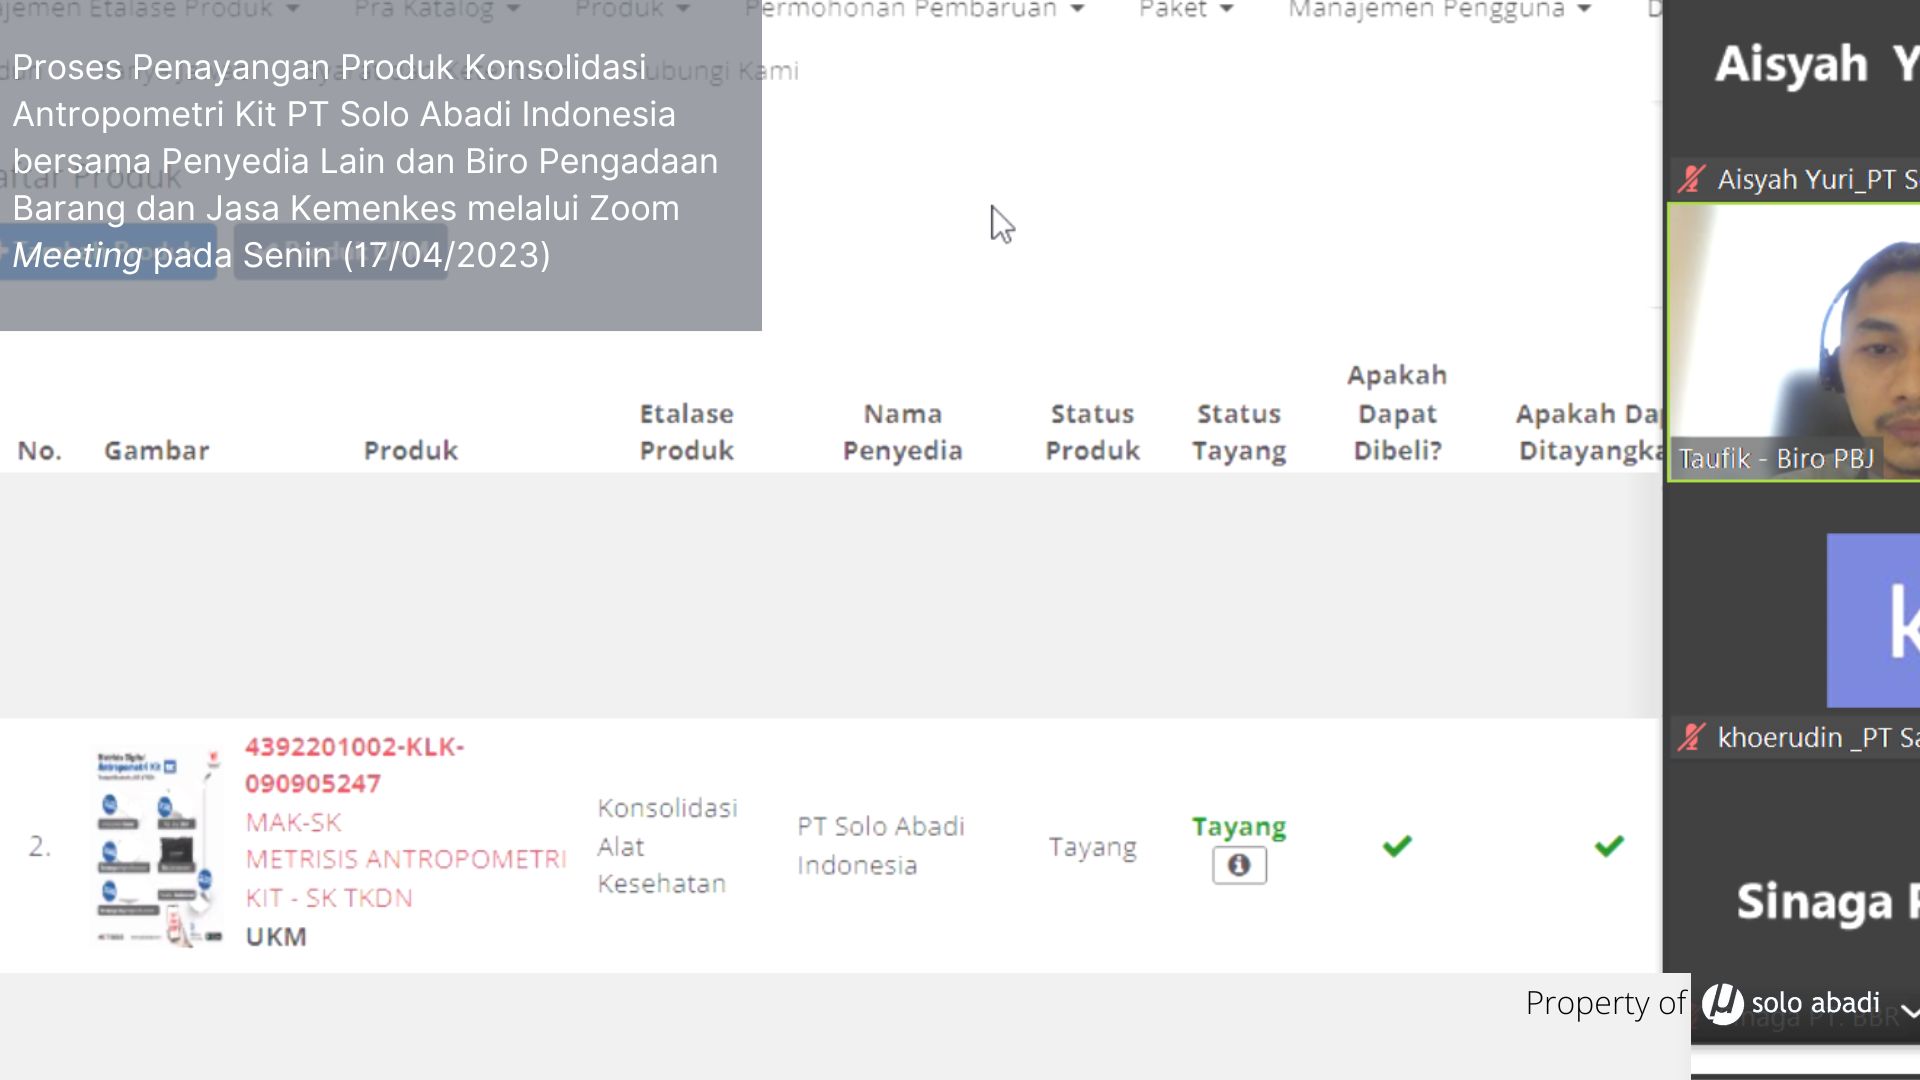Open MAK-SK METRISIS ANTROPOMETRI KIT product link
The image size is (1920, 1080).
click(x=406, y=860)
